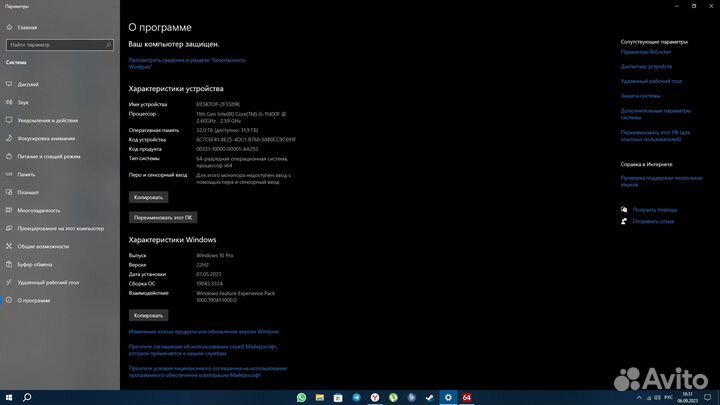Select the 32,0 ГБ memory value

point(227,130)
